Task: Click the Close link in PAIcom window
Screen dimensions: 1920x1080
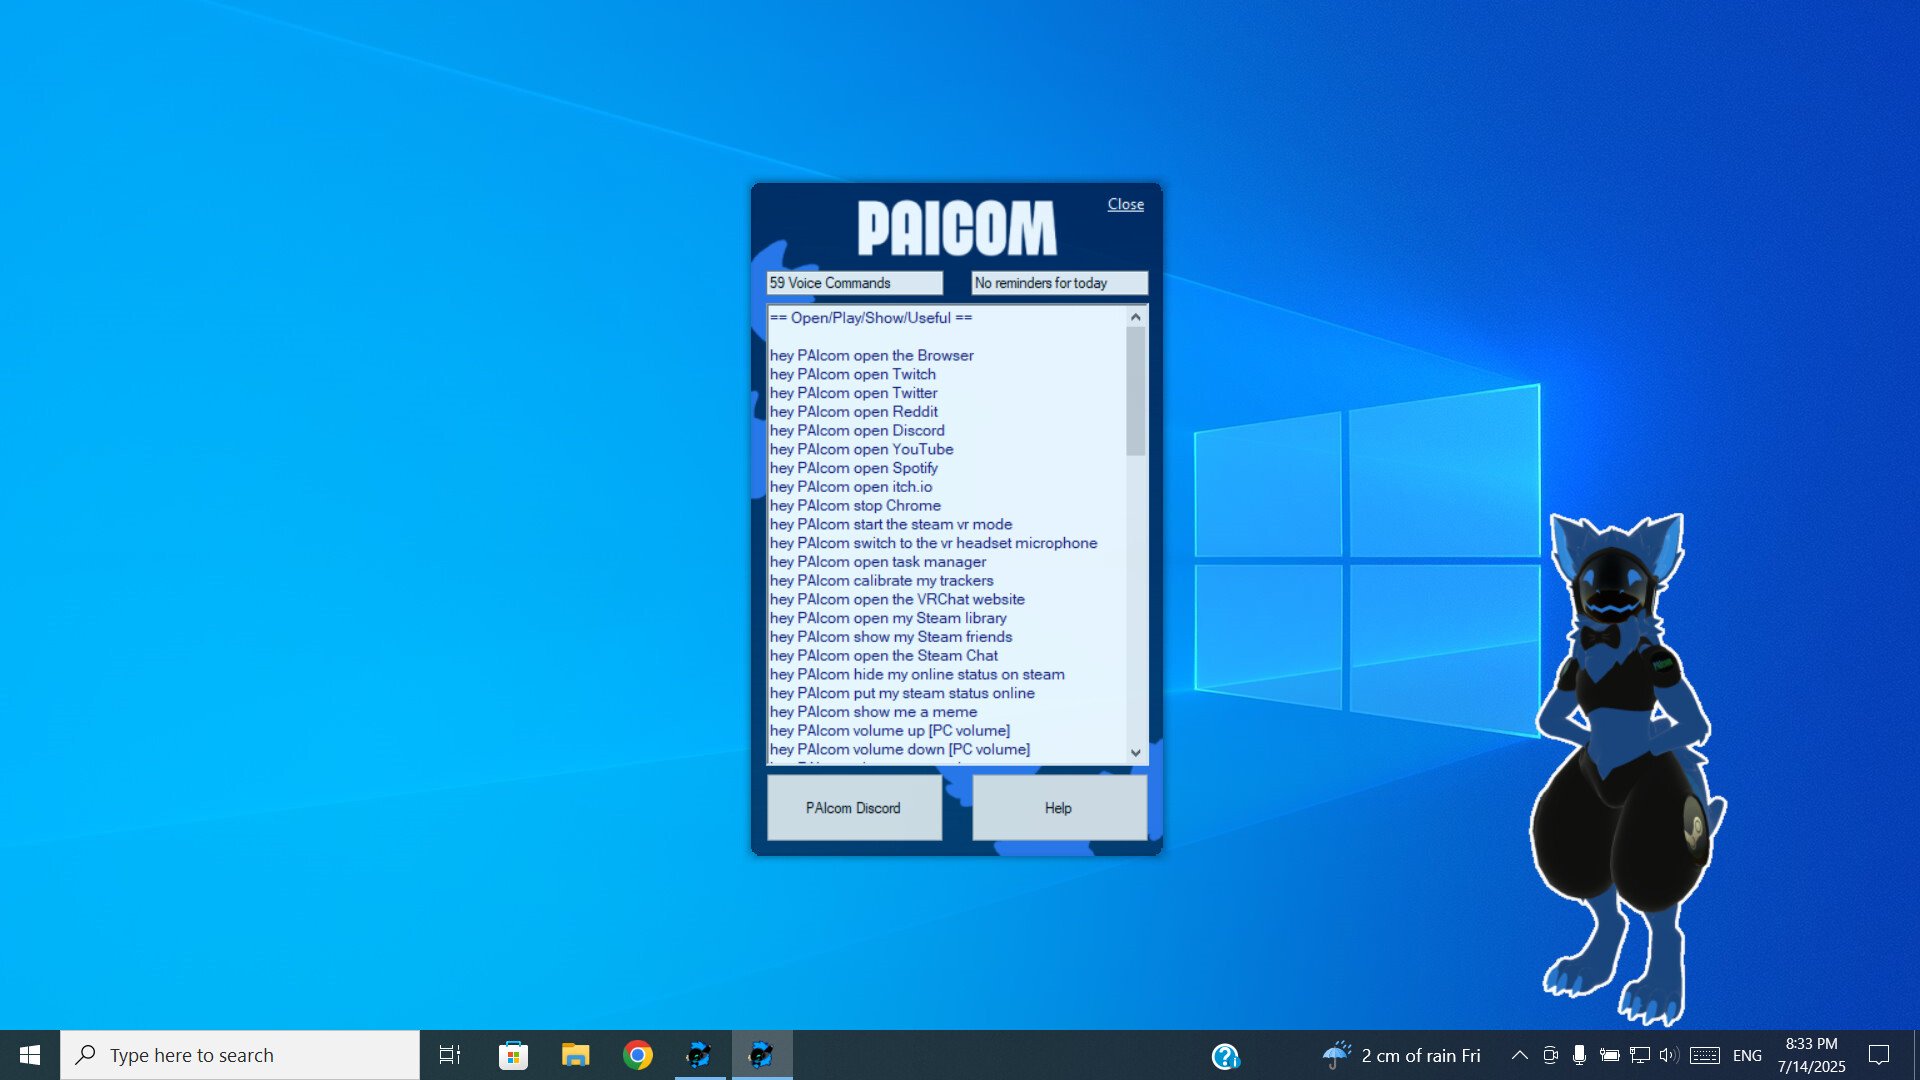Action: 1125,204
